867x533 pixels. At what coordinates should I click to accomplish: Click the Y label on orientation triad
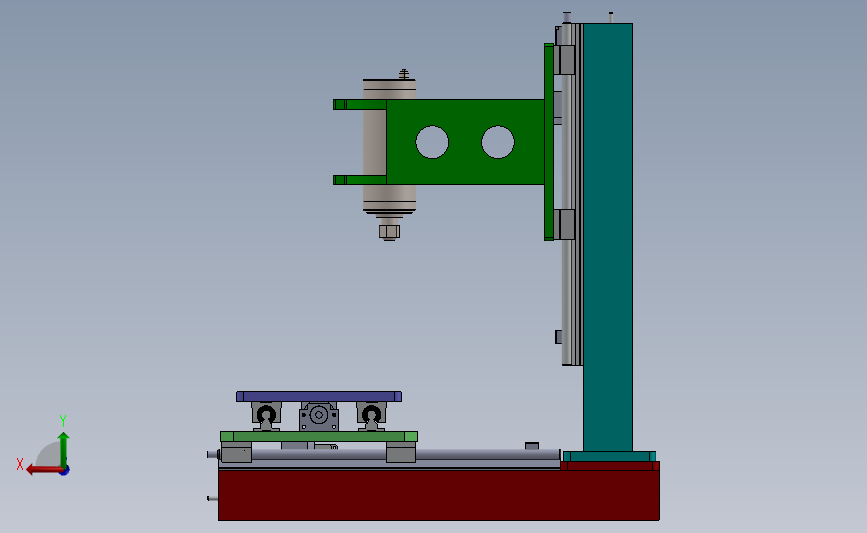tap(62, 421)
